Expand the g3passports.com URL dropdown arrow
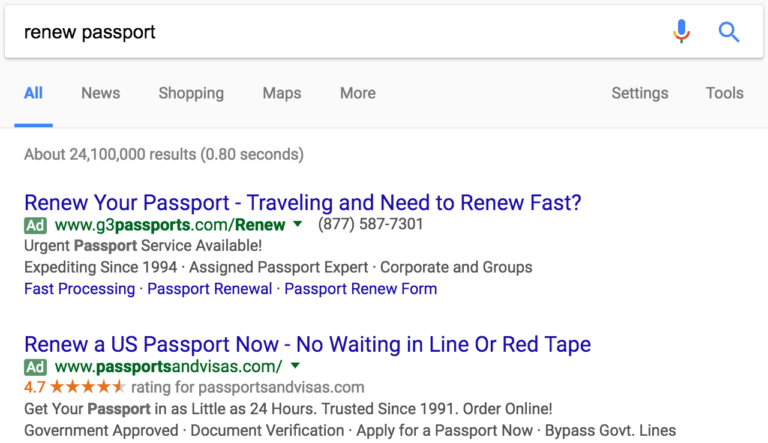Image resolution: width=768 pixels, height=443 pixels. 298,225
